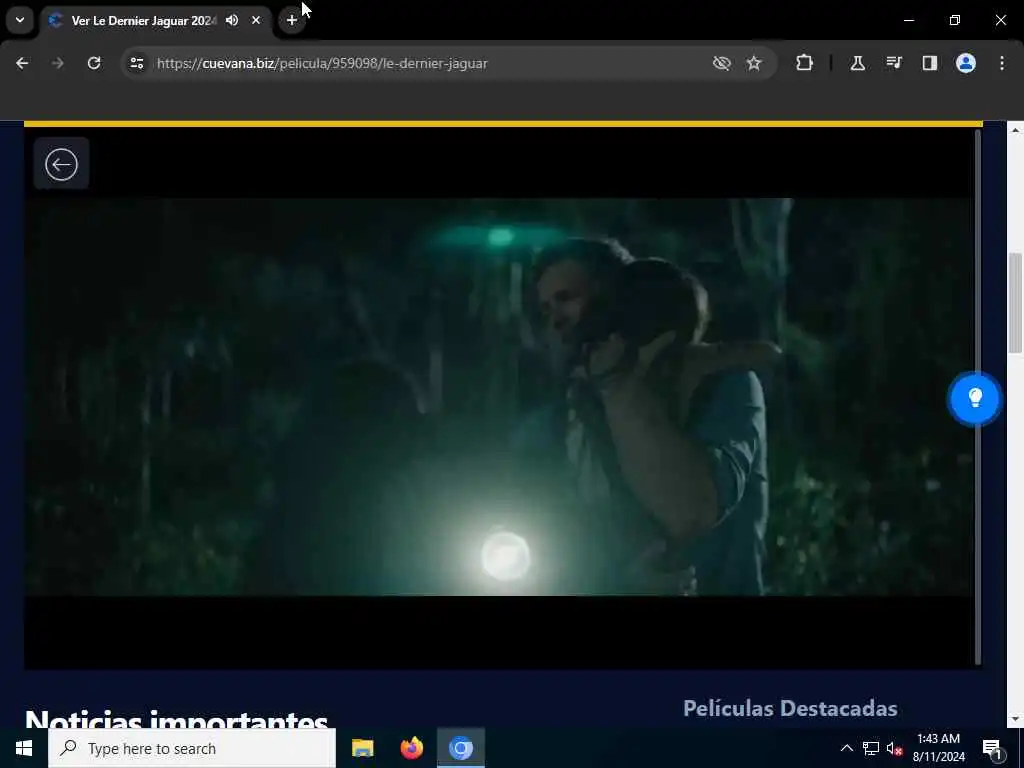Launch Firefox from the taskbar
Viewport: 1024px width, 768px height.
[x=411, y=748]
